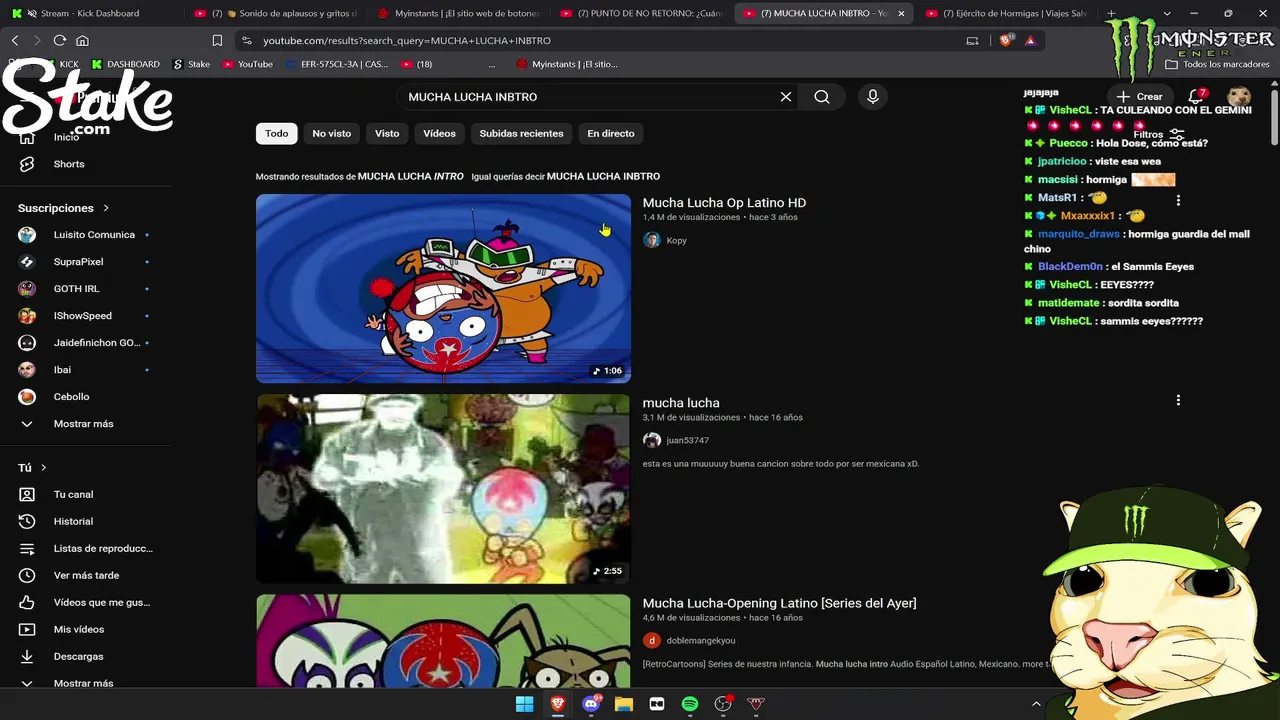Open Ver más tarde list

(x=86, y=575)
